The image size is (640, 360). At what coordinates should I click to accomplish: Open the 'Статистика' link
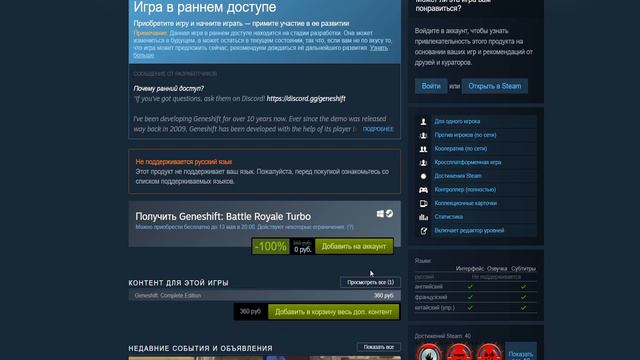pos(448,217)
